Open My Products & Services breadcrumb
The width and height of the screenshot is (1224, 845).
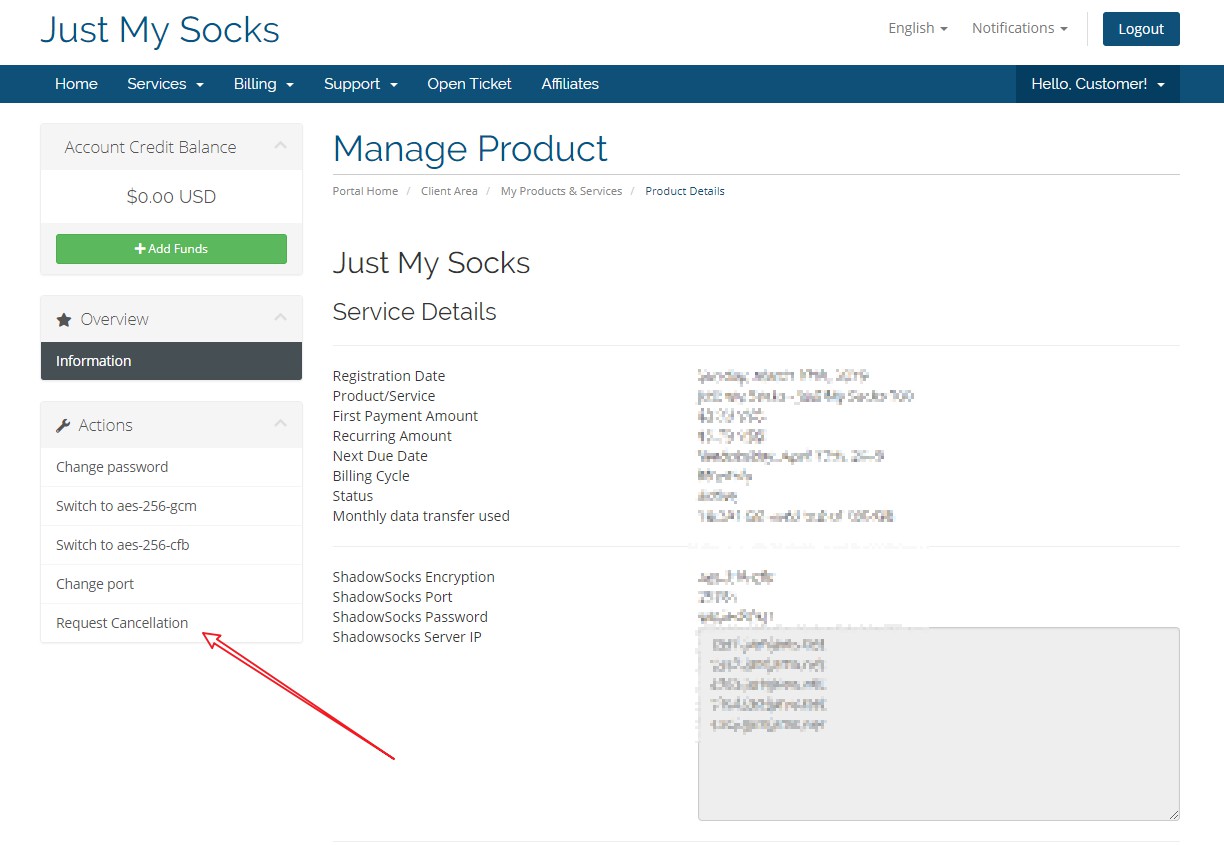coord(561,191)
